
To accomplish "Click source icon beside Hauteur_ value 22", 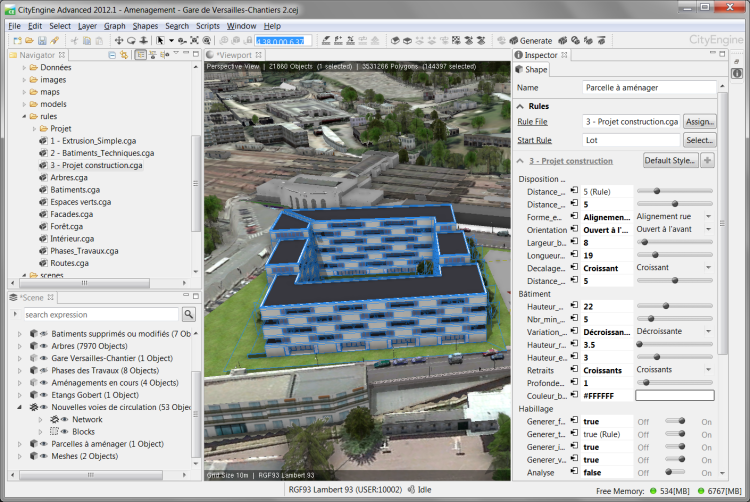I will (574, 306).
